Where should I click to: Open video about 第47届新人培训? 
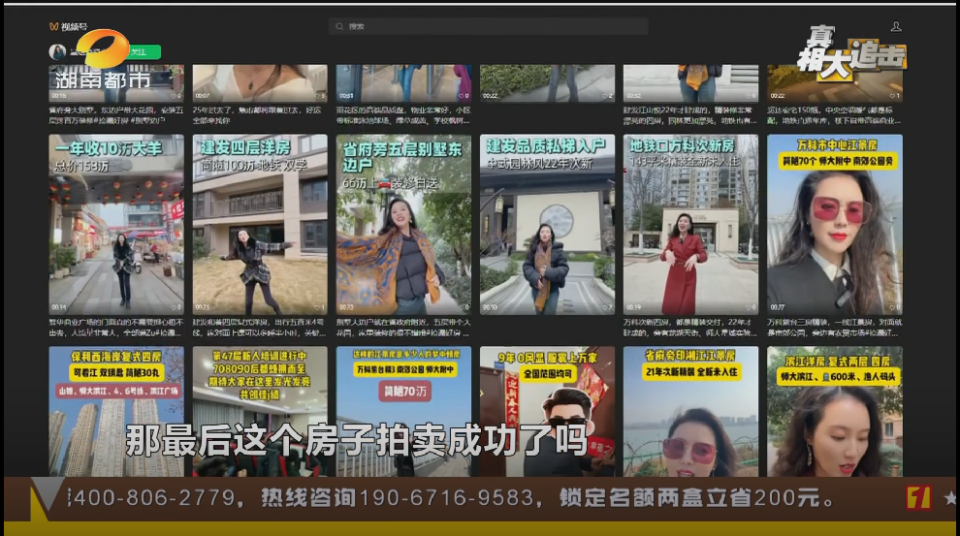pyautogui.click(x=260, y=412)
